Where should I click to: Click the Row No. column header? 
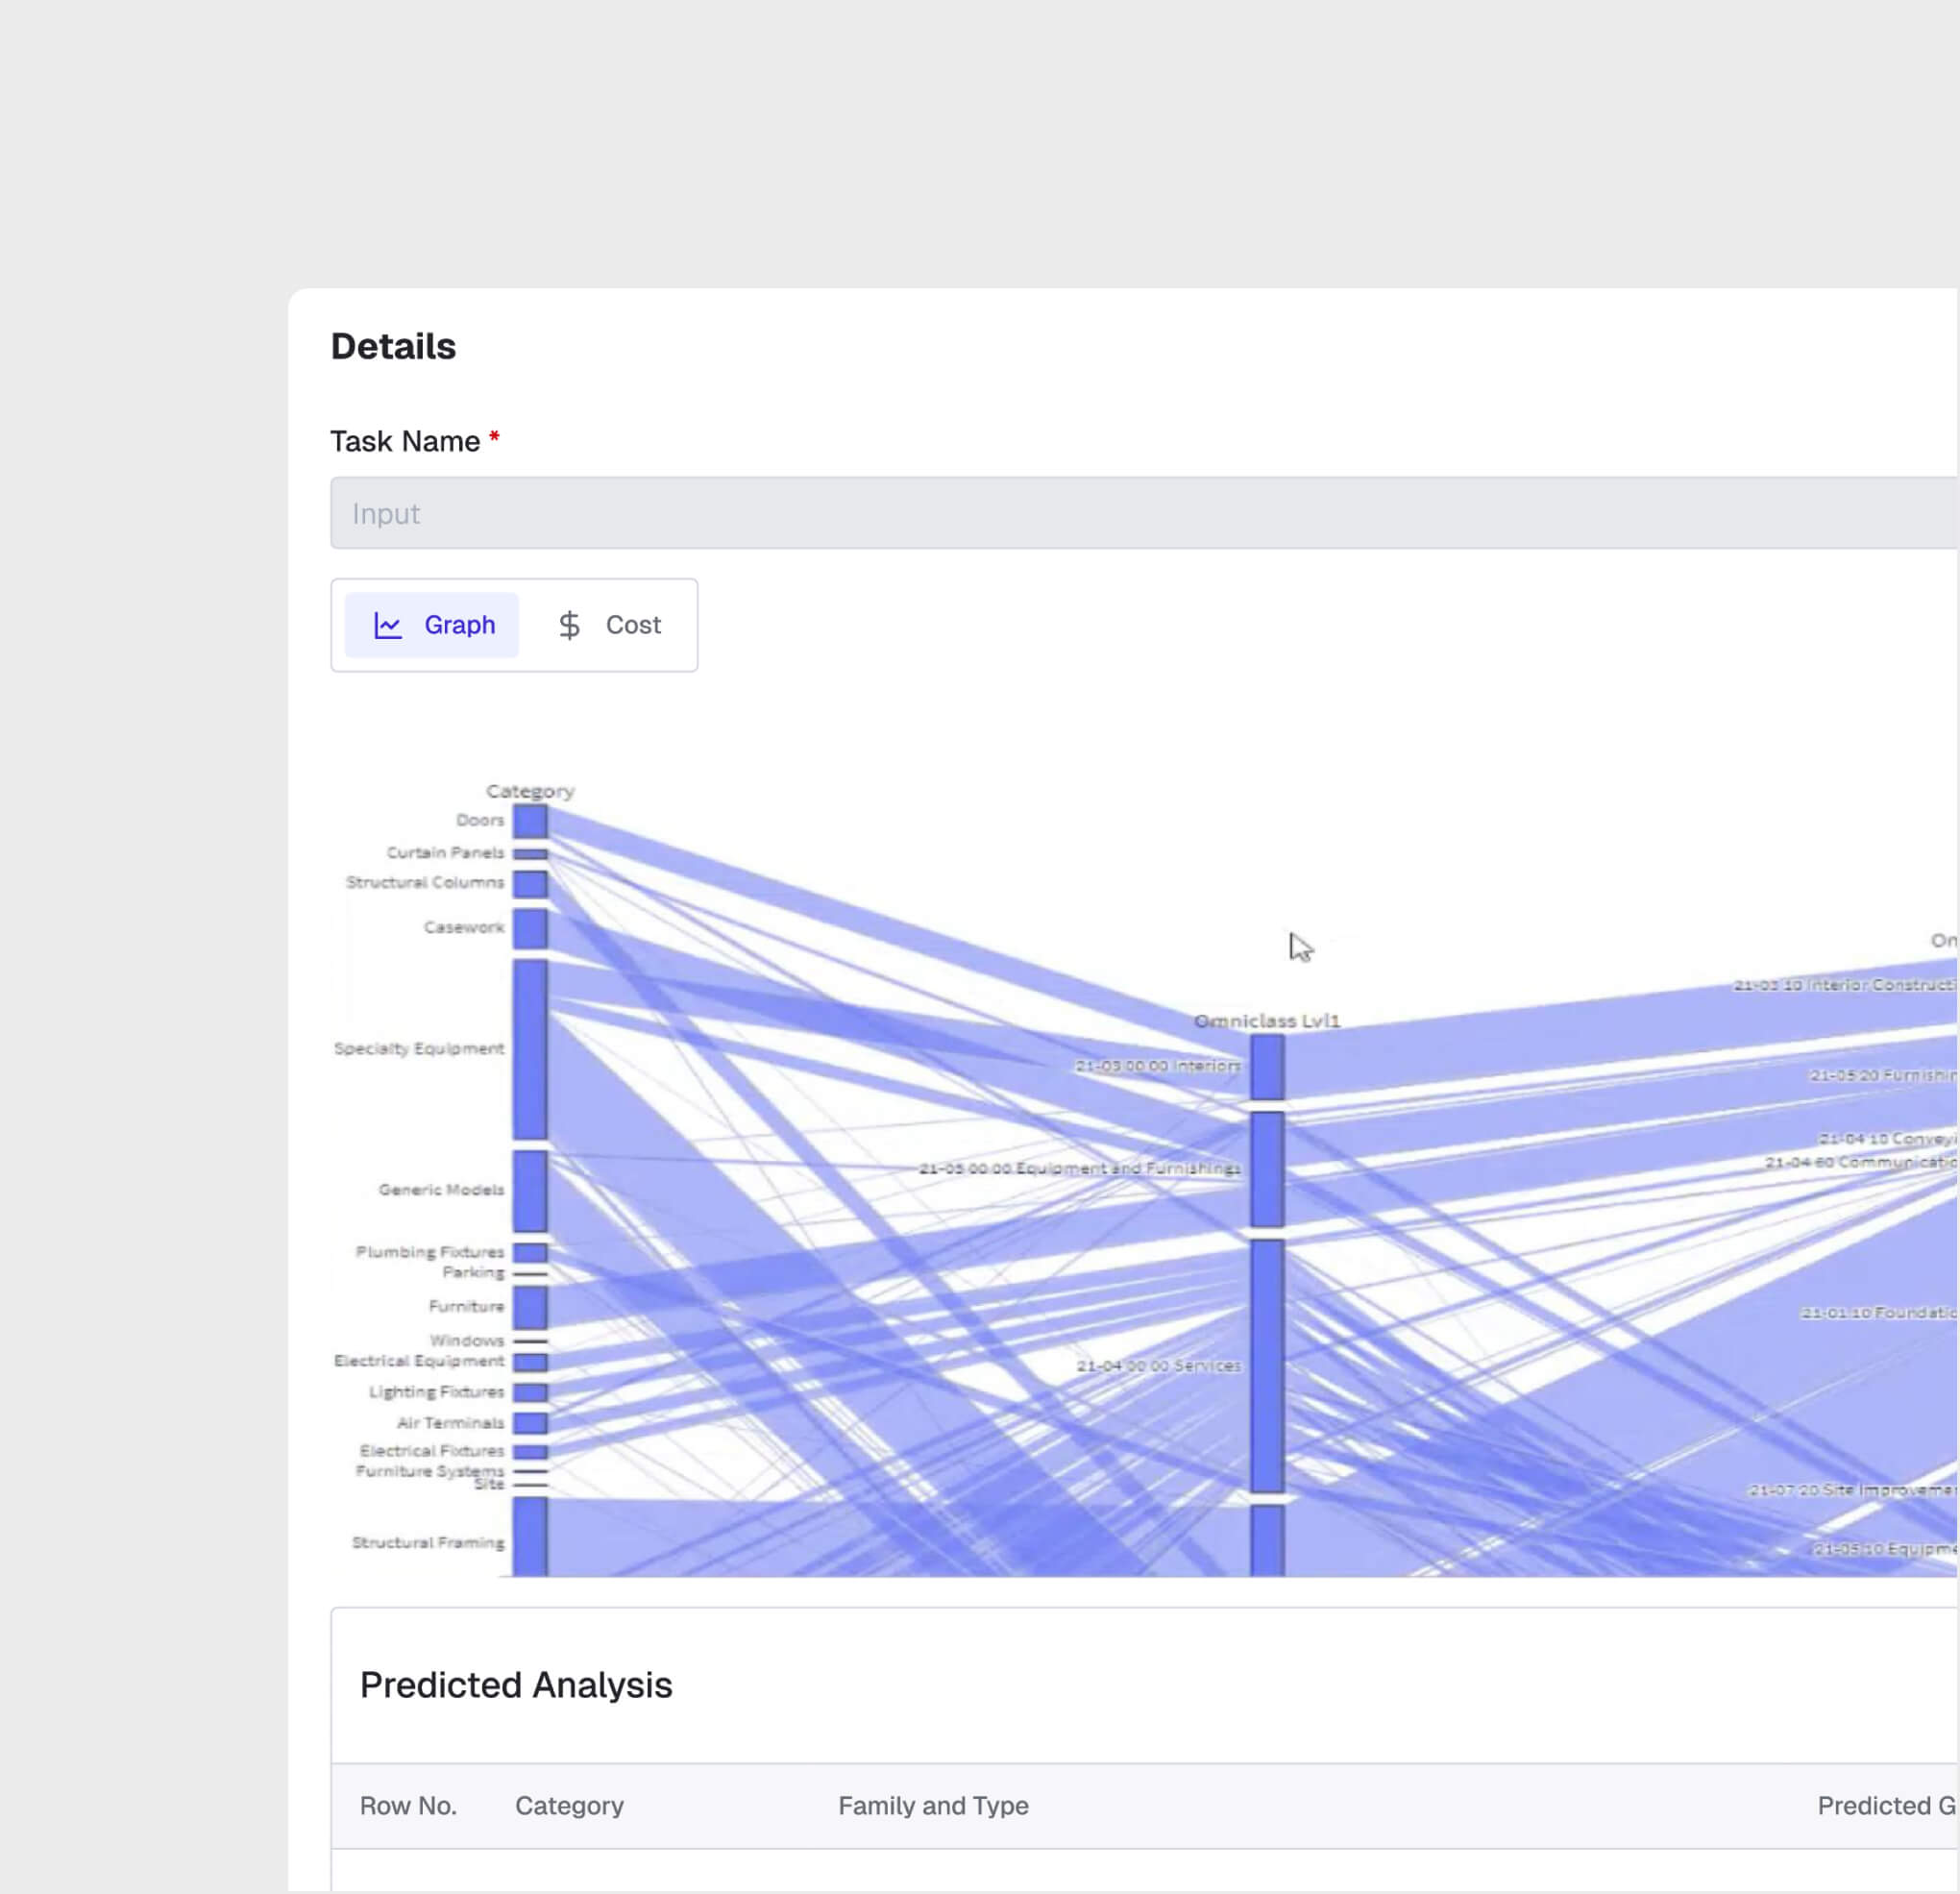pos(409,1806)
